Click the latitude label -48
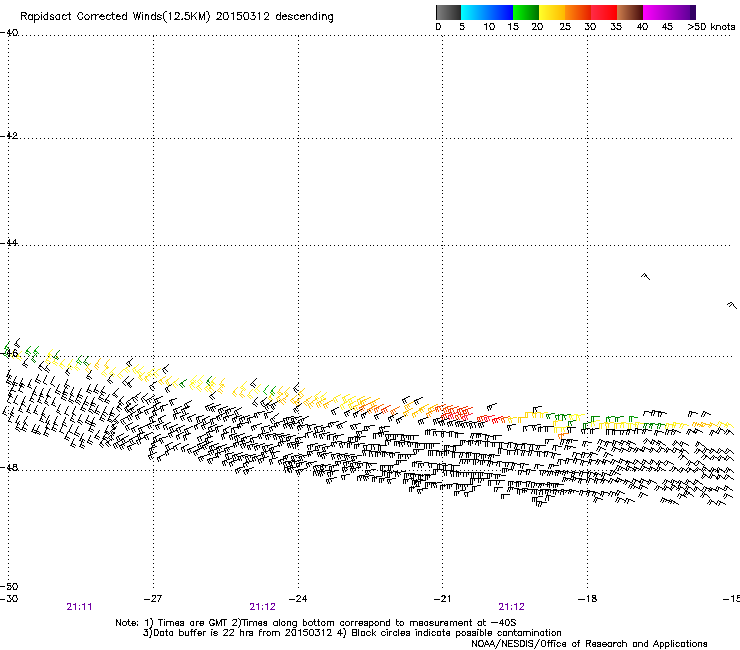Image resolution: width=740 pixels, height=650 pixels. [x=9, y=467]
